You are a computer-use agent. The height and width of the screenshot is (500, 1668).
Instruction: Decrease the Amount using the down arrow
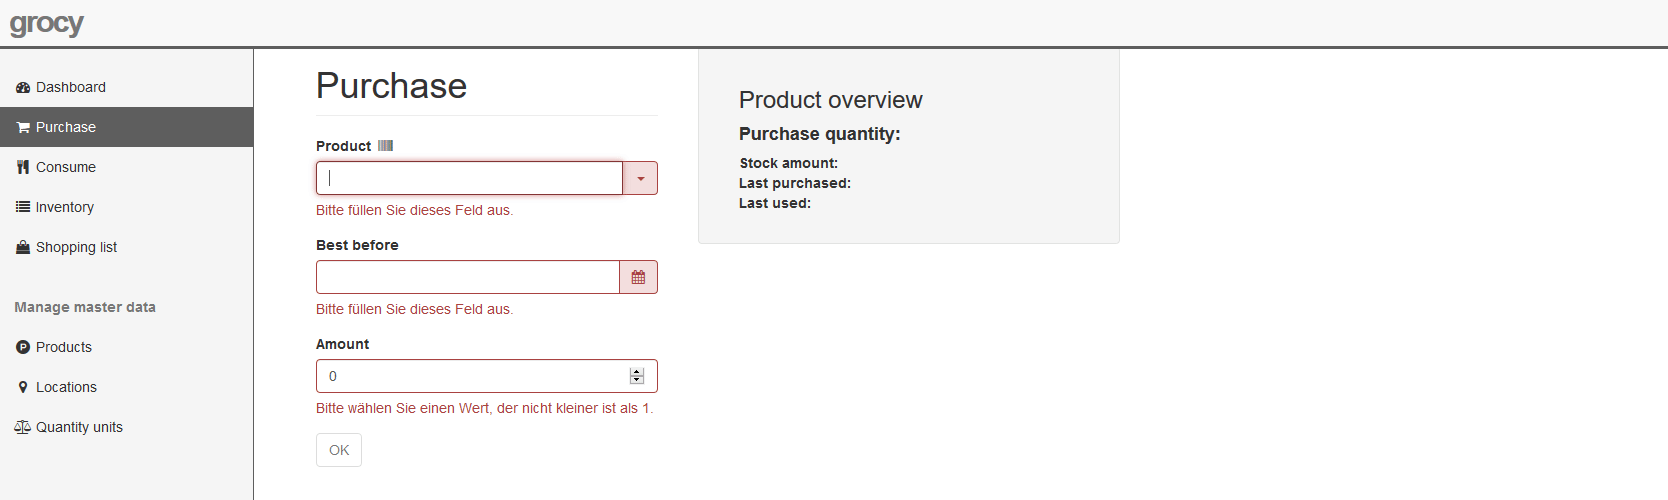(x=637, y=380)
